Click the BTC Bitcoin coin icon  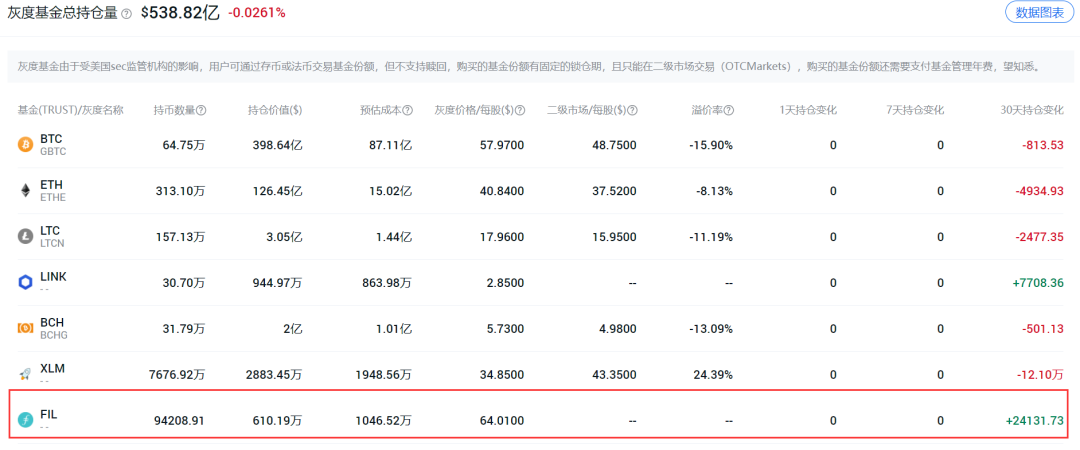click(x=25, y=145)
